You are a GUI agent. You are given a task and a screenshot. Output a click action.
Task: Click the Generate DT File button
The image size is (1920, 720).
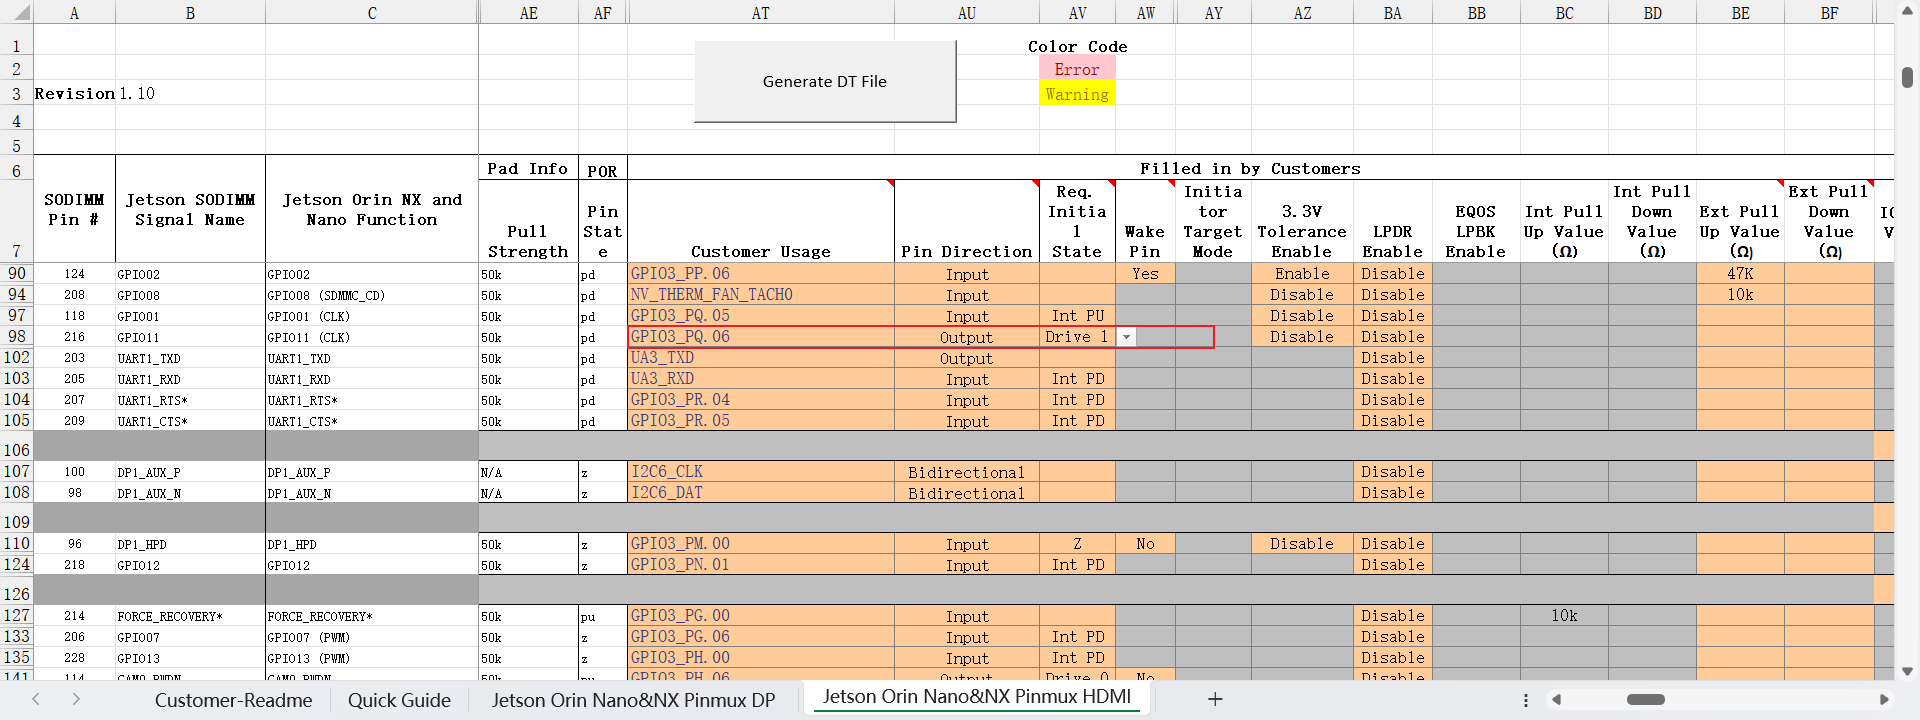(824, 82)
